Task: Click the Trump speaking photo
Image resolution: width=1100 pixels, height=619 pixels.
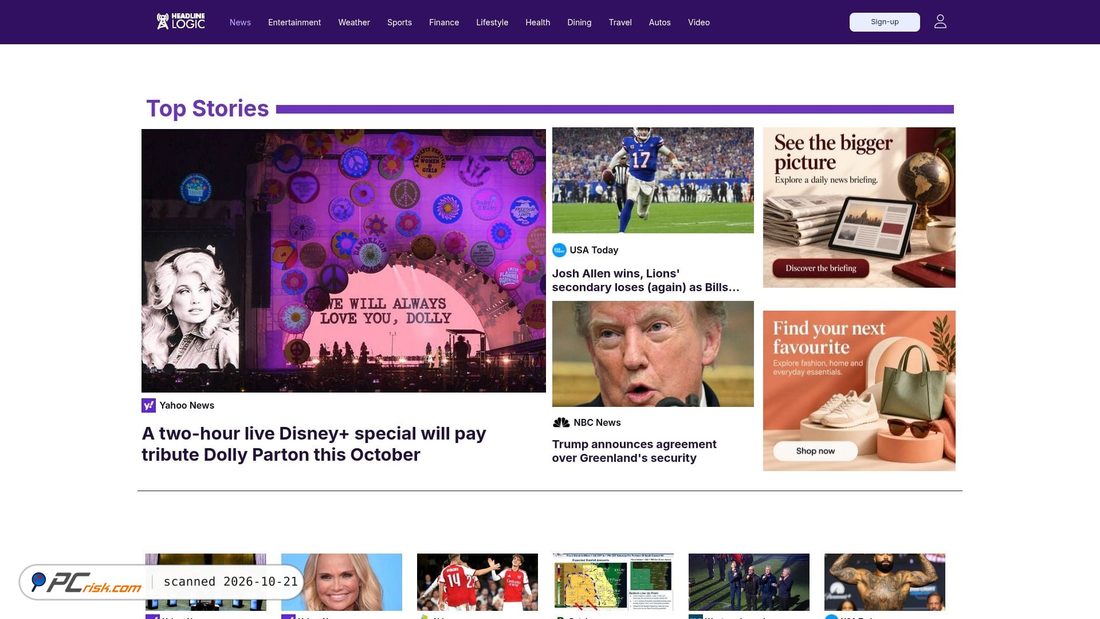Action: (653, 354)
